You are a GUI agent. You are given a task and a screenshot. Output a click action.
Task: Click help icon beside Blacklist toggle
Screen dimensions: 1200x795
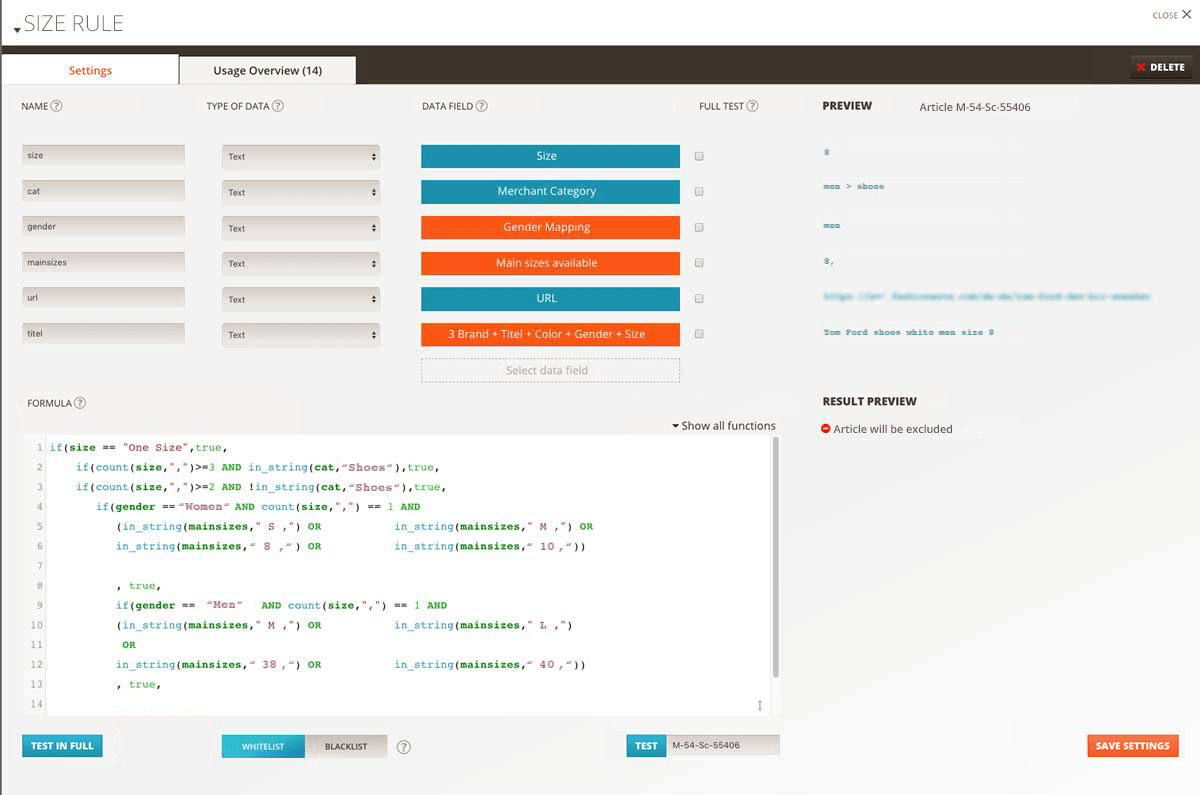pyautogui.click(x=404, y=747)
